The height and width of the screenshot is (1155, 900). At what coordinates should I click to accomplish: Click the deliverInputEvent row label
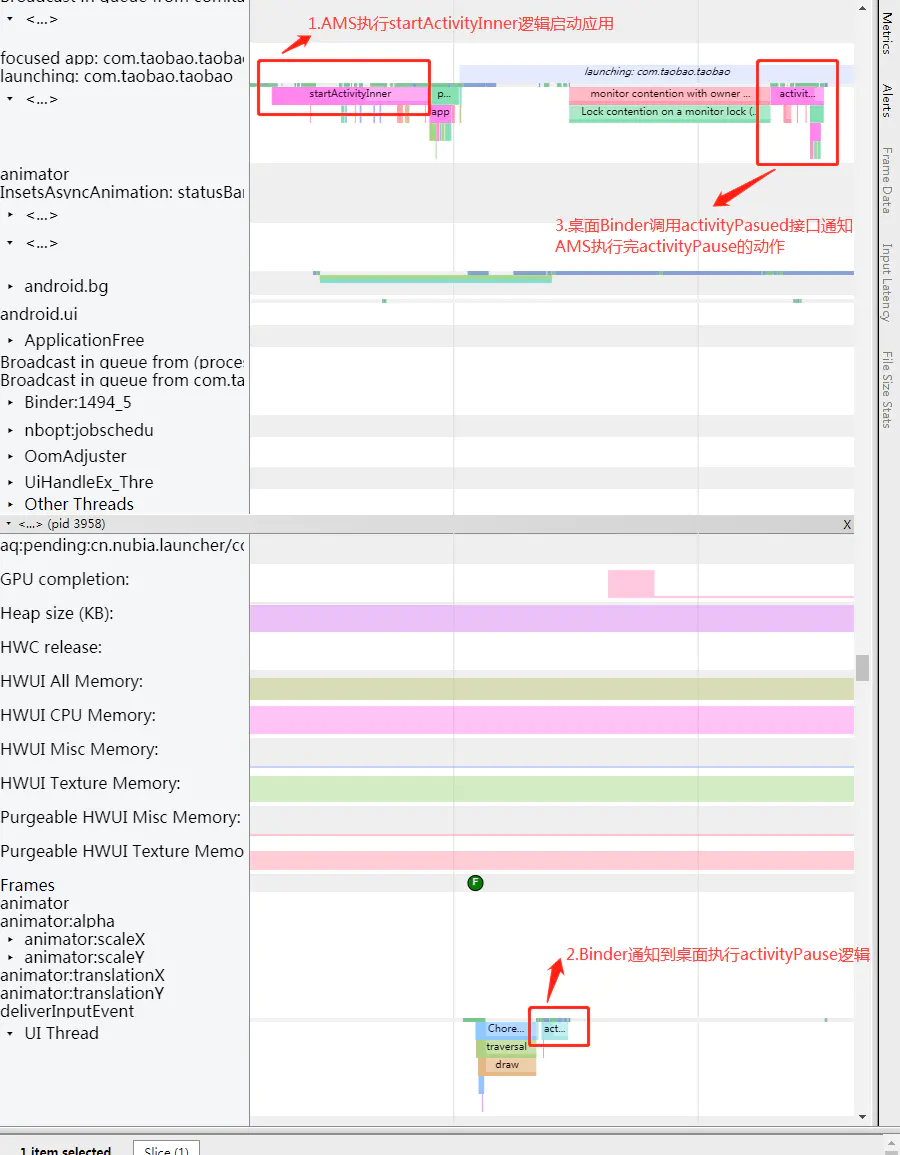point(67,1012)
